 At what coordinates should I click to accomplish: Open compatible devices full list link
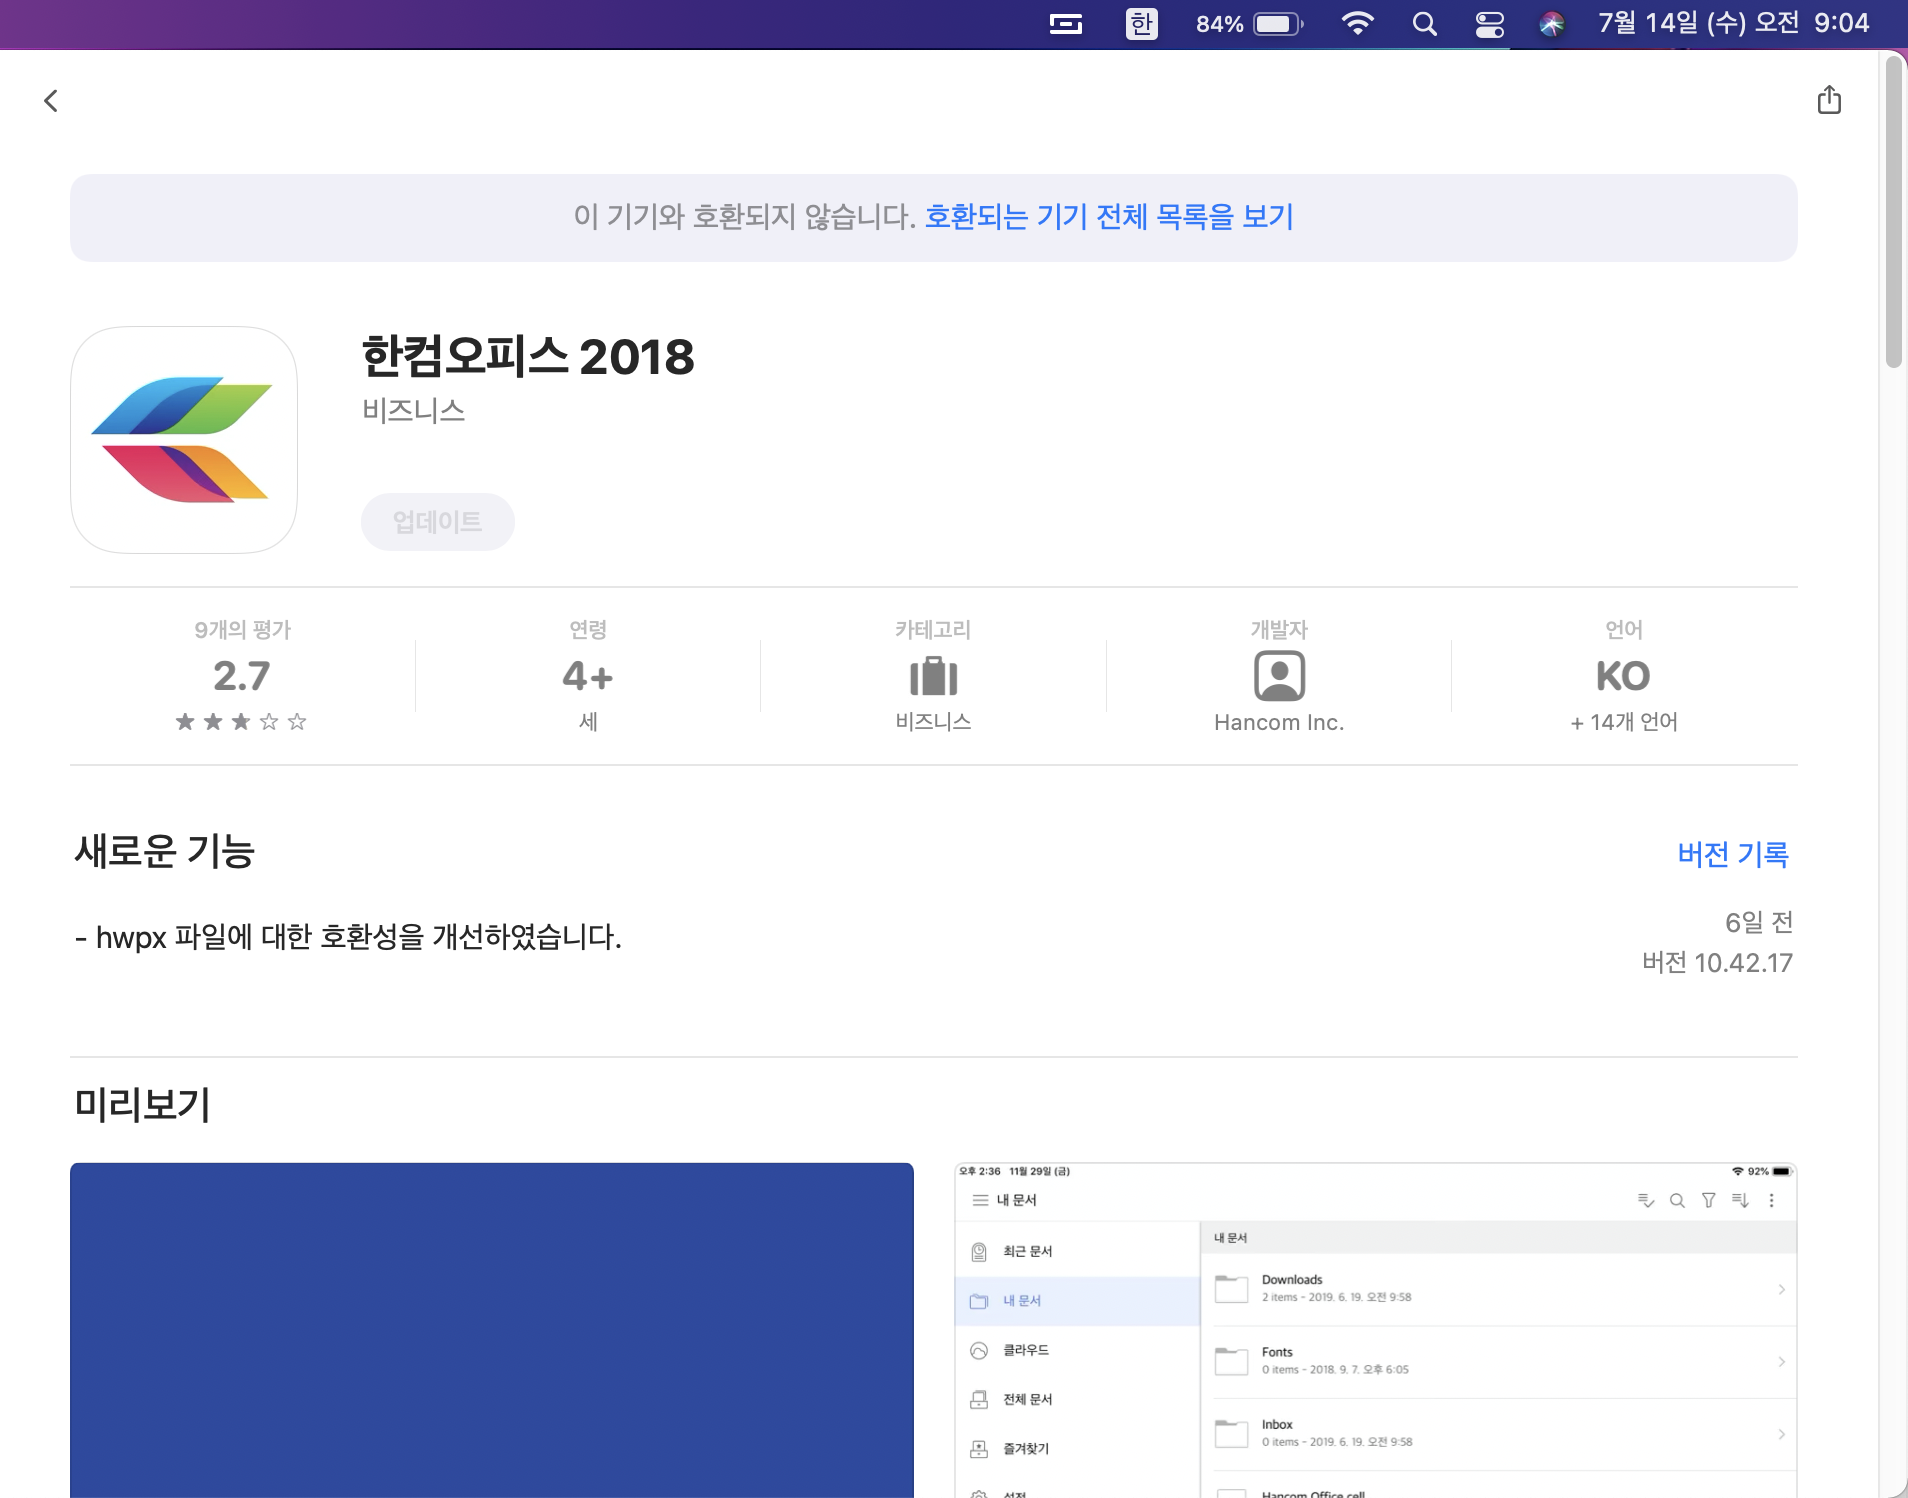(x=1109, y=217)
